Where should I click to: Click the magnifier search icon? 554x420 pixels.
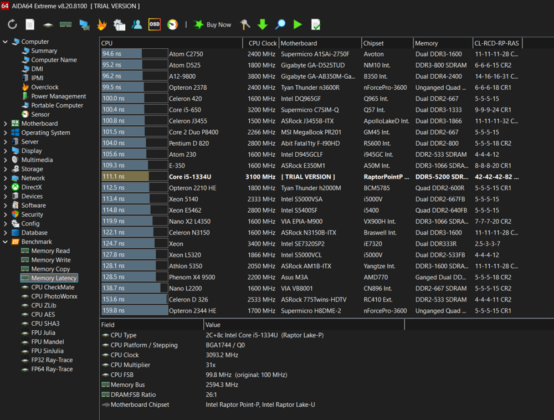coord(280,24)
